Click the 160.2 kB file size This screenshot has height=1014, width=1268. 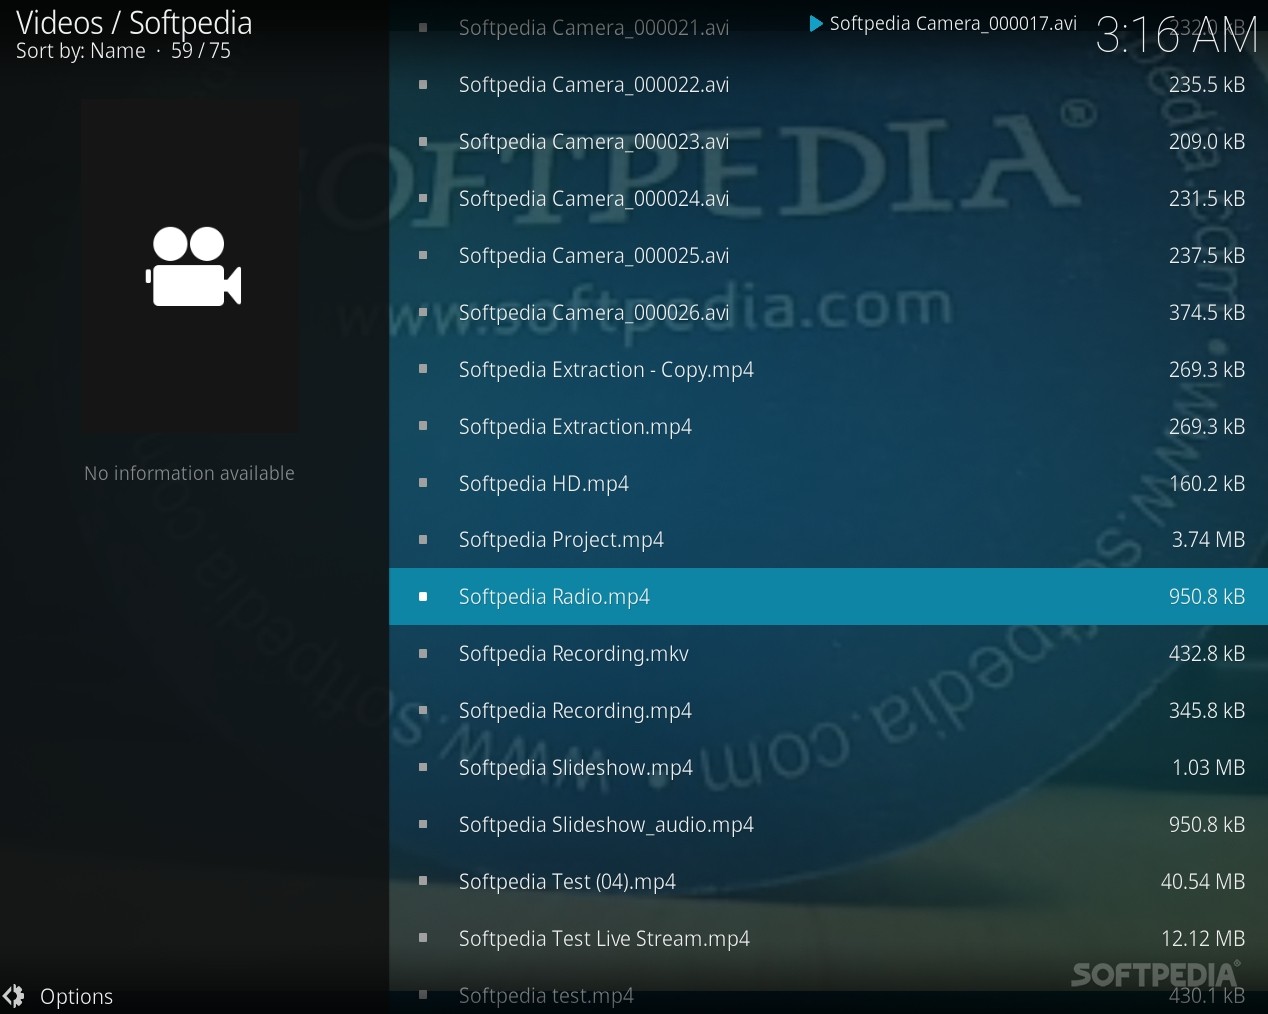tap(1207, 484)
